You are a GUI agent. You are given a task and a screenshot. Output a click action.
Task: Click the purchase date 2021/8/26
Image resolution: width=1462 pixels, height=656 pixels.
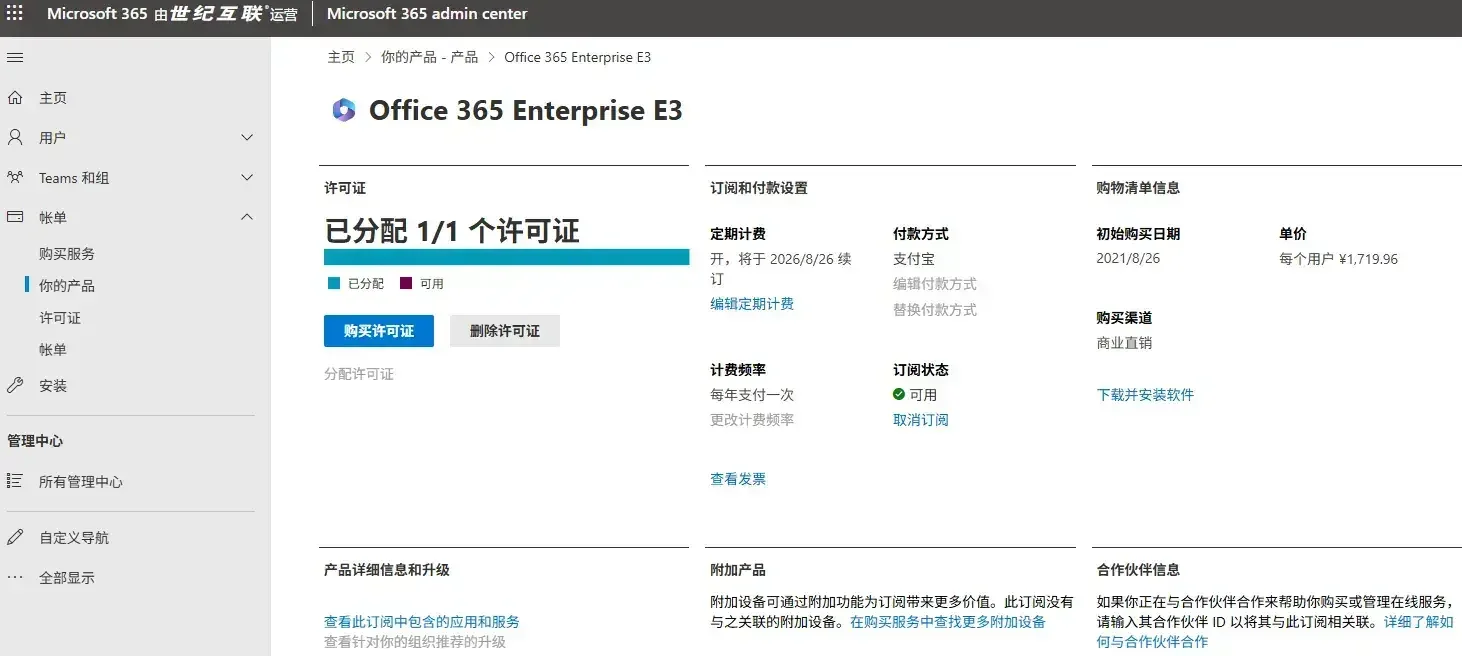coord(1129,258)
